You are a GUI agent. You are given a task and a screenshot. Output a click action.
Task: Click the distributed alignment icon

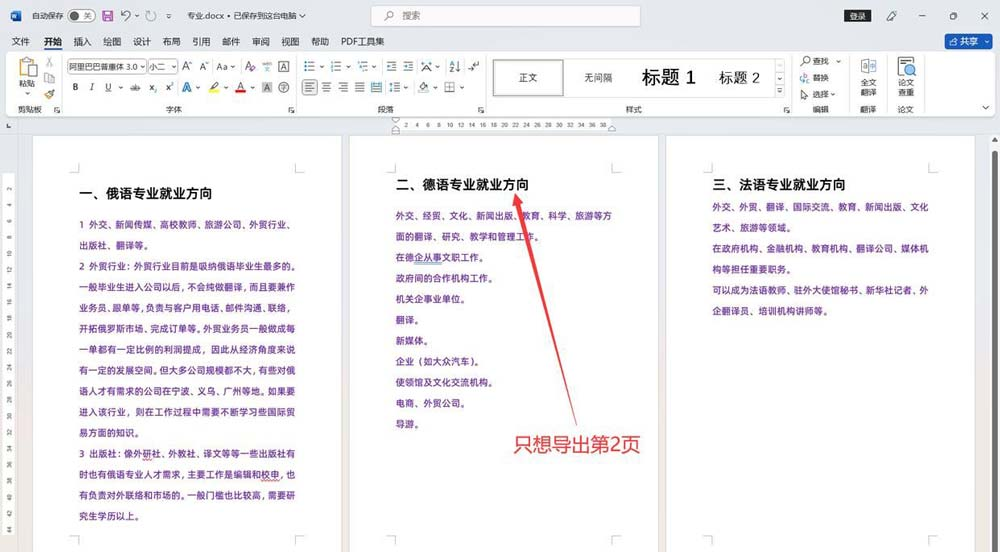(376, 87)
